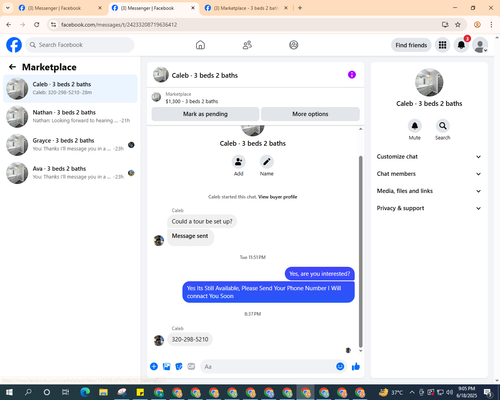The height and width of the screenshot is (400, 500).
Task: Search in conversation with magnifier icon
Action: 443,126
